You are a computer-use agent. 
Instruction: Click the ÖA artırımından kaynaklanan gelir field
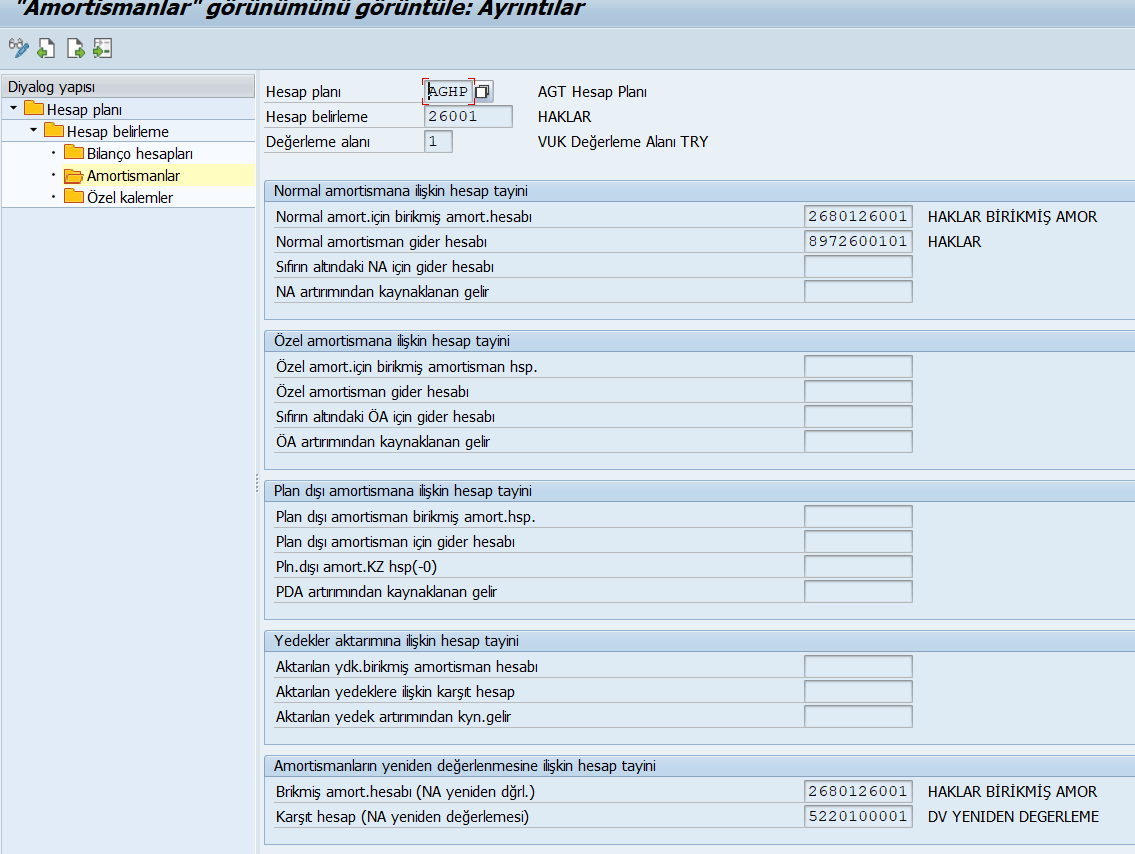pos(858,441)
